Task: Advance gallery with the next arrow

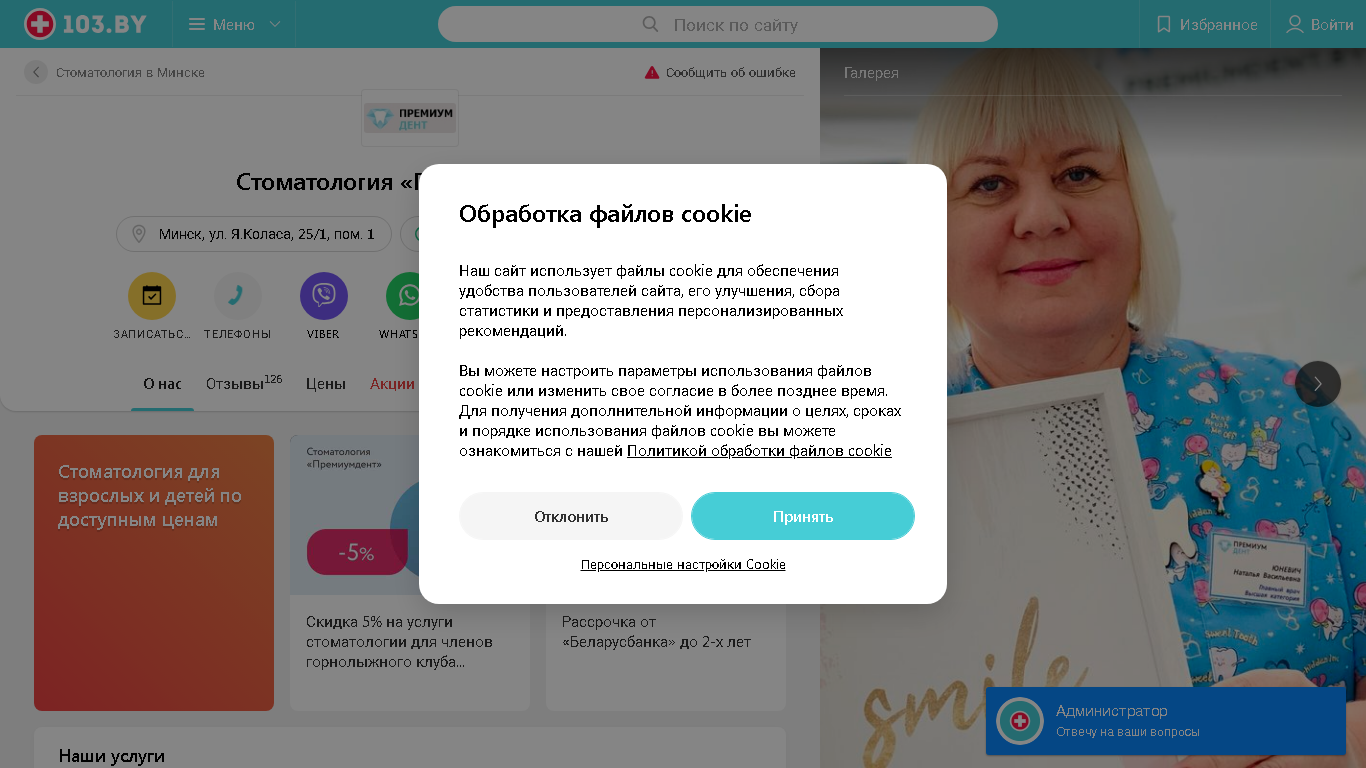Action: pos(1318,383)
